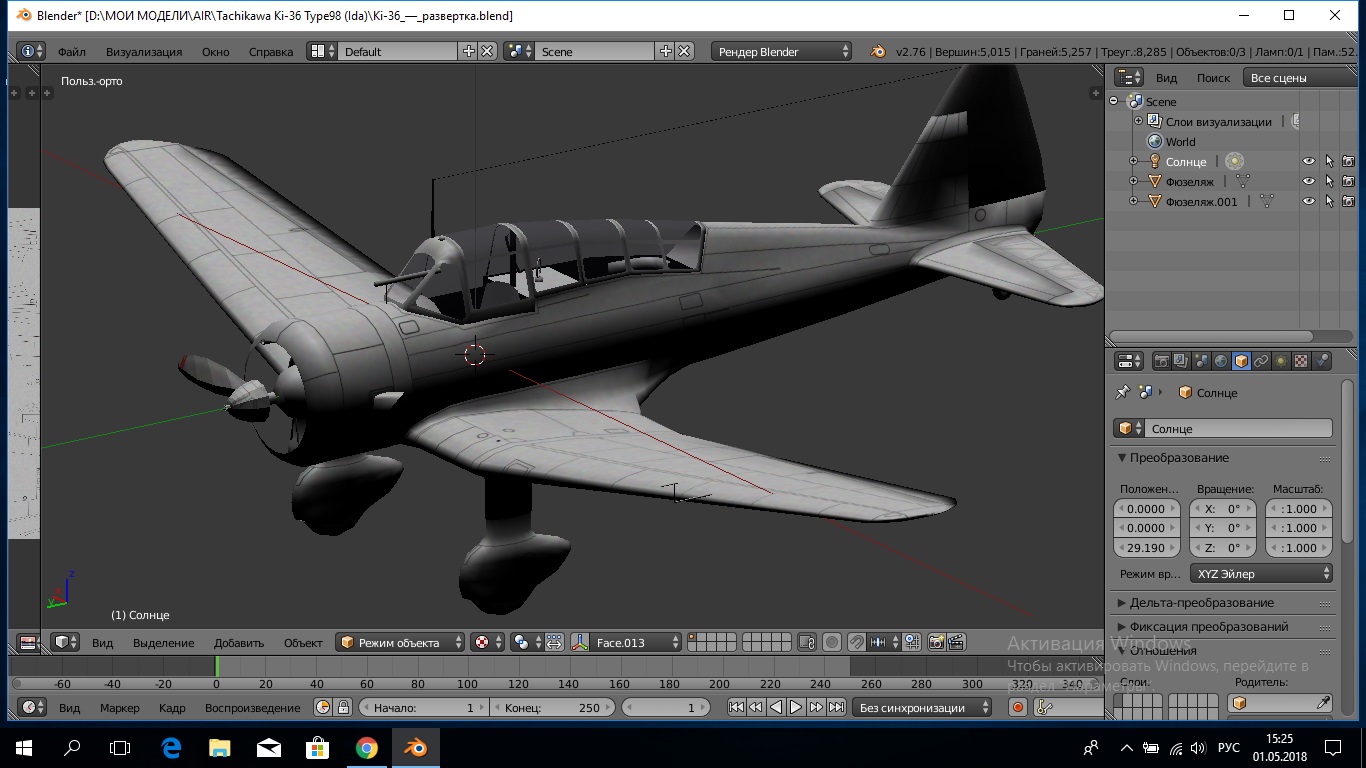
Task: Click the play animation button in timeline
Action: coord(796,707)
